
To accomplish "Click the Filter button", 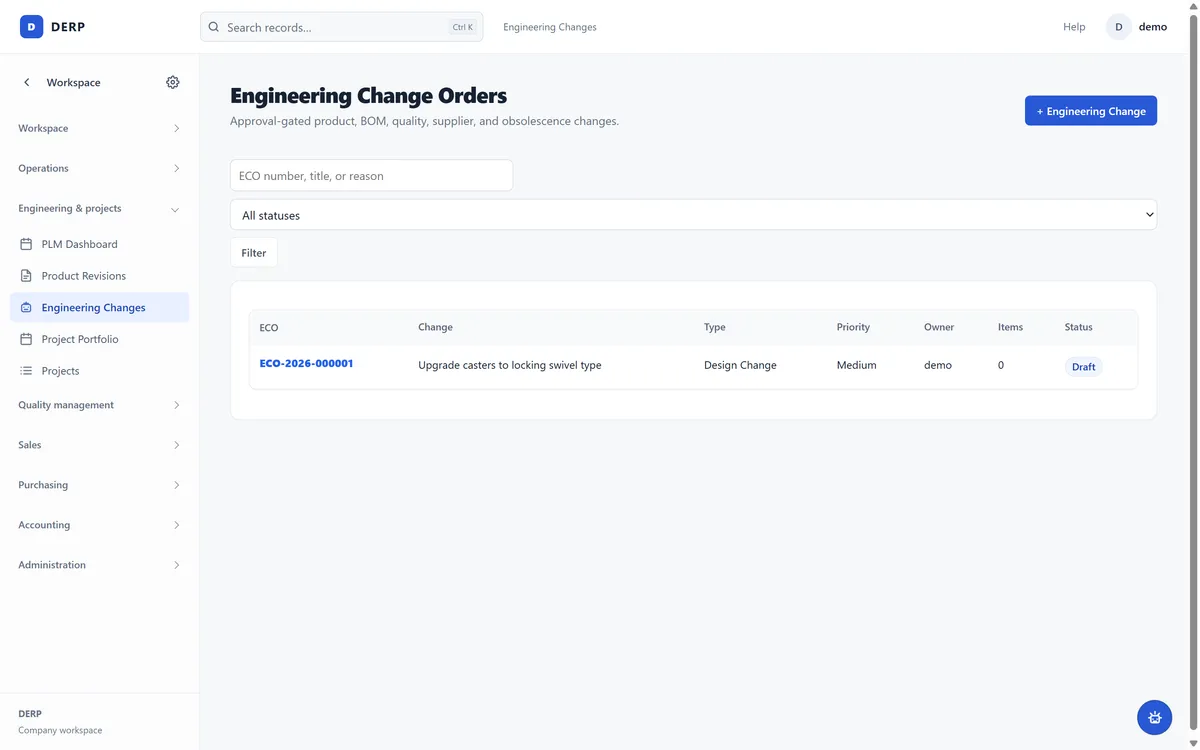I will pyautogui.click(x=254, y=253).
